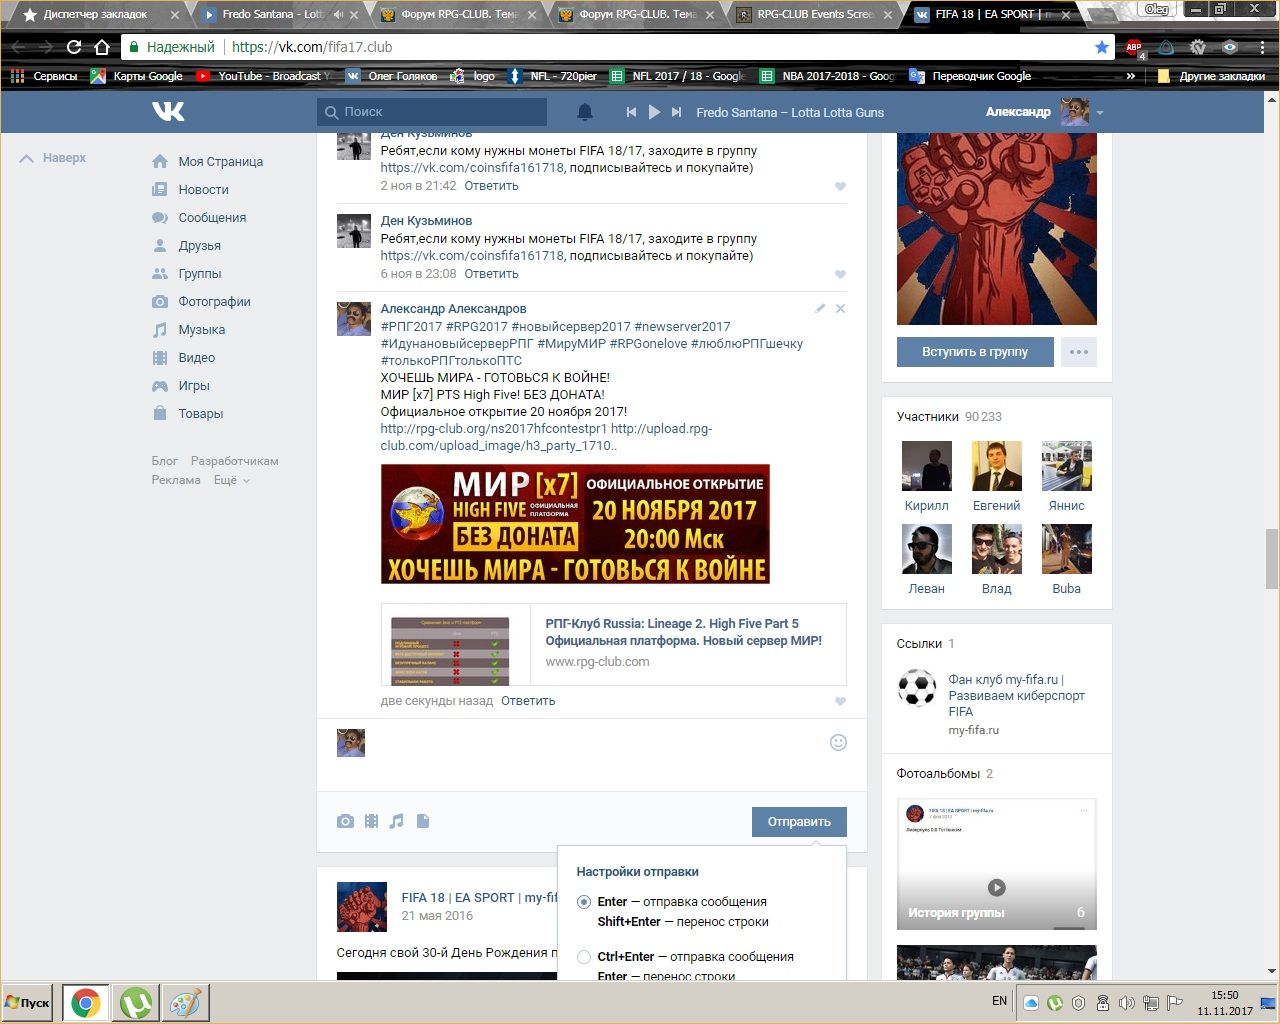Open the История группы album

pos(996,864)
